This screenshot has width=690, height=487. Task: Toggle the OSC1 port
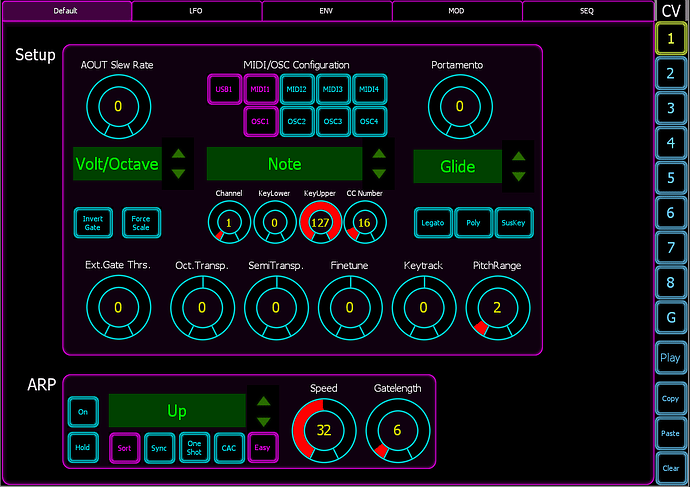click(261, 121)
